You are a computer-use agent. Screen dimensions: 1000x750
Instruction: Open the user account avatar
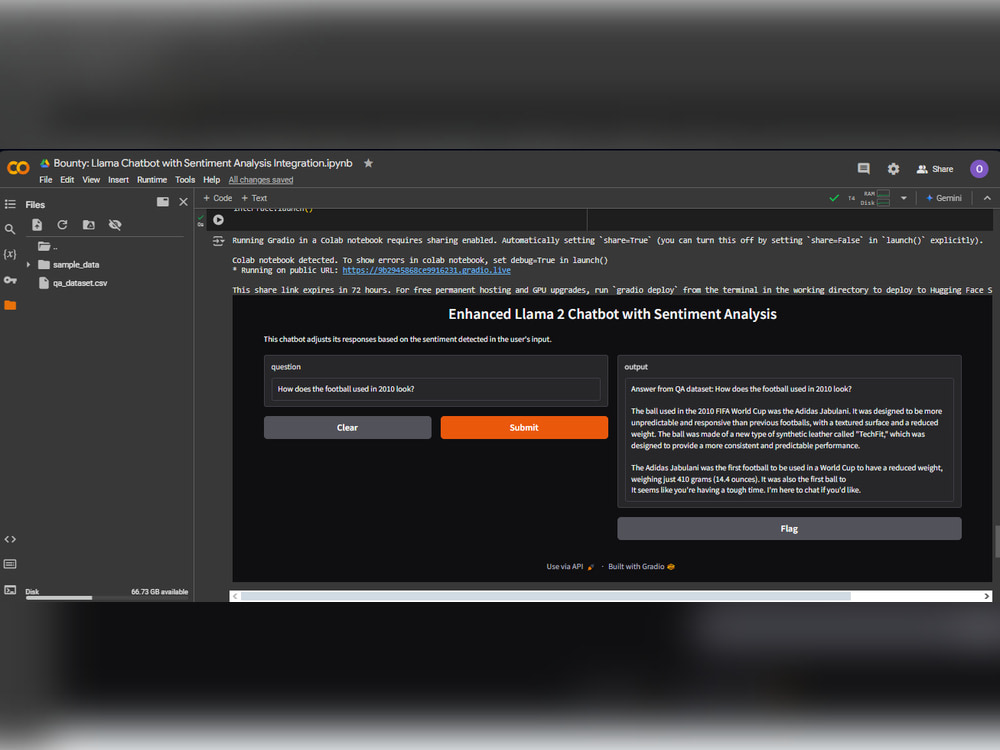click(979, 169)
